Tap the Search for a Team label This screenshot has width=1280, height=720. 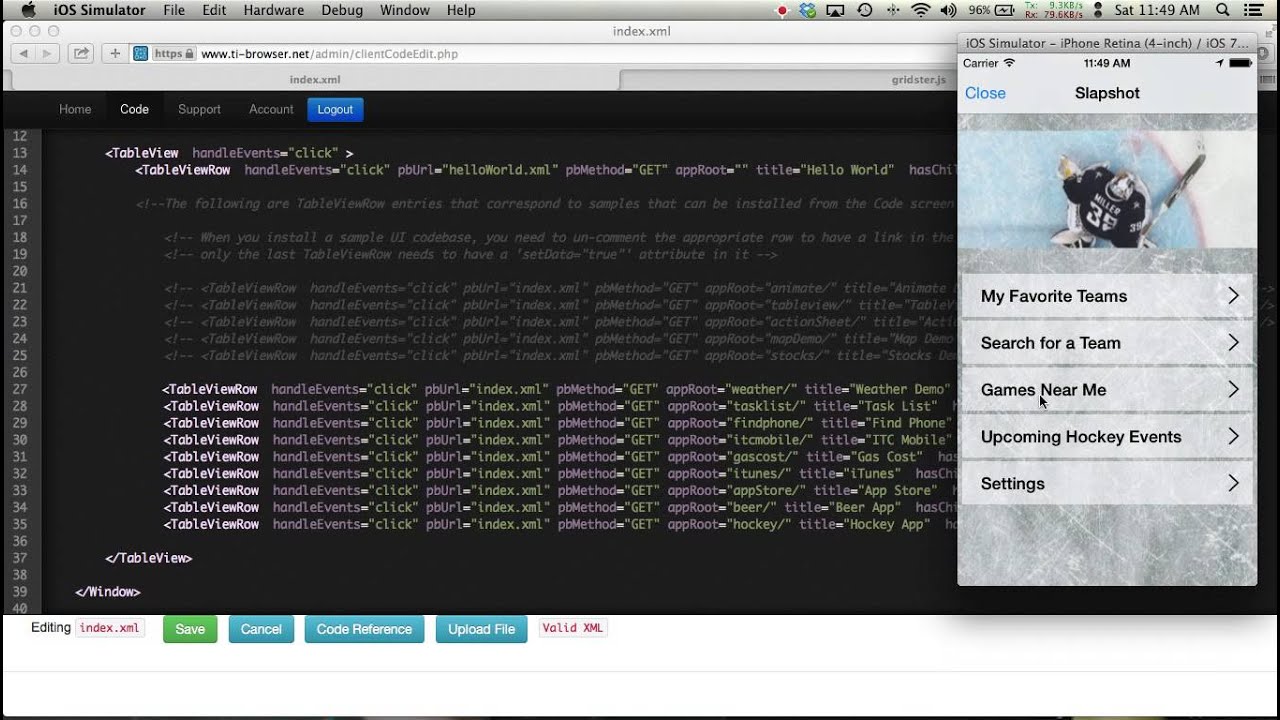1051,343
